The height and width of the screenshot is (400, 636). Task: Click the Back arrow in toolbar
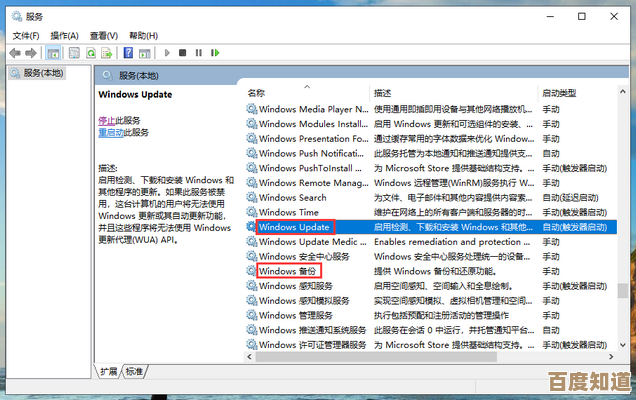[14, 52]
